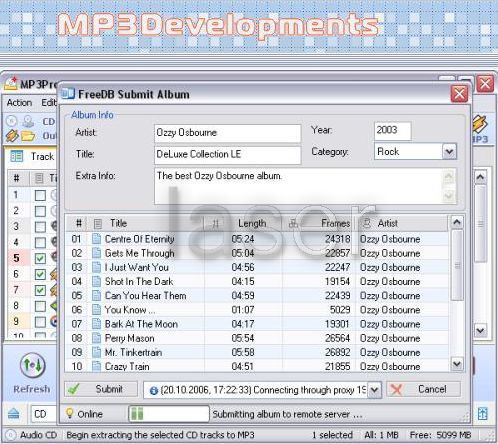Select the 'Mr. Tinkertrain' track row
Image resolution: width=498 pixels, height=444 pixels.
(x=257, y=352)
